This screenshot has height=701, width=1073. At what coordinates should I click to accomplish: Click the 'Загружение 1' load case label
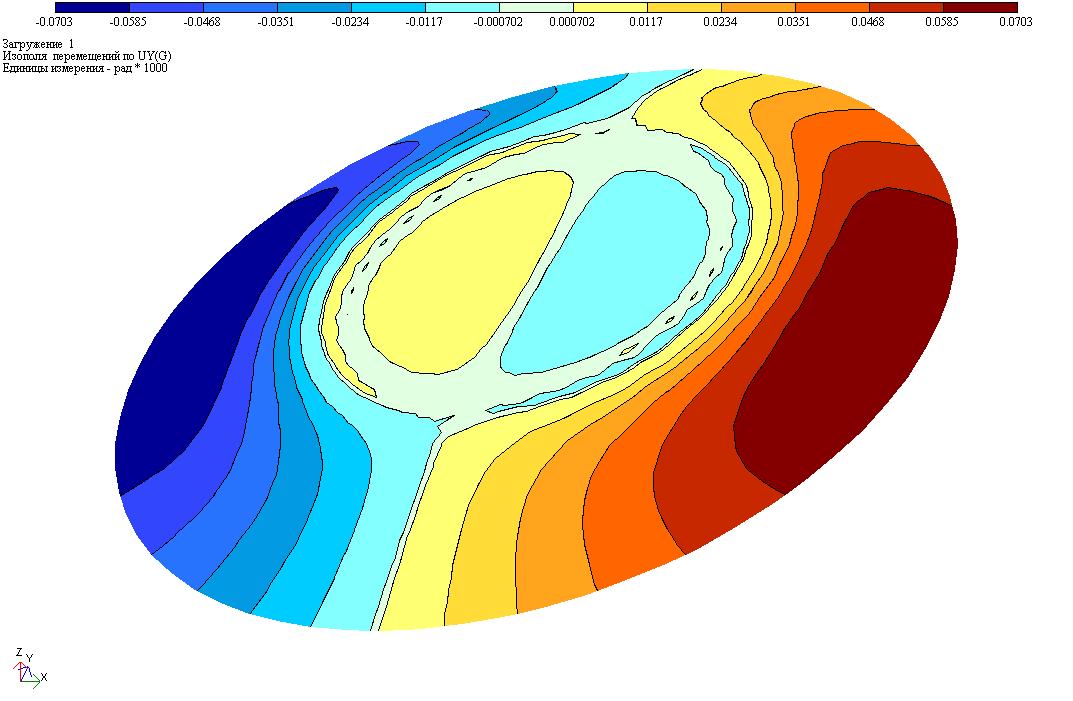pyautogui.click(x=38, y=44)
